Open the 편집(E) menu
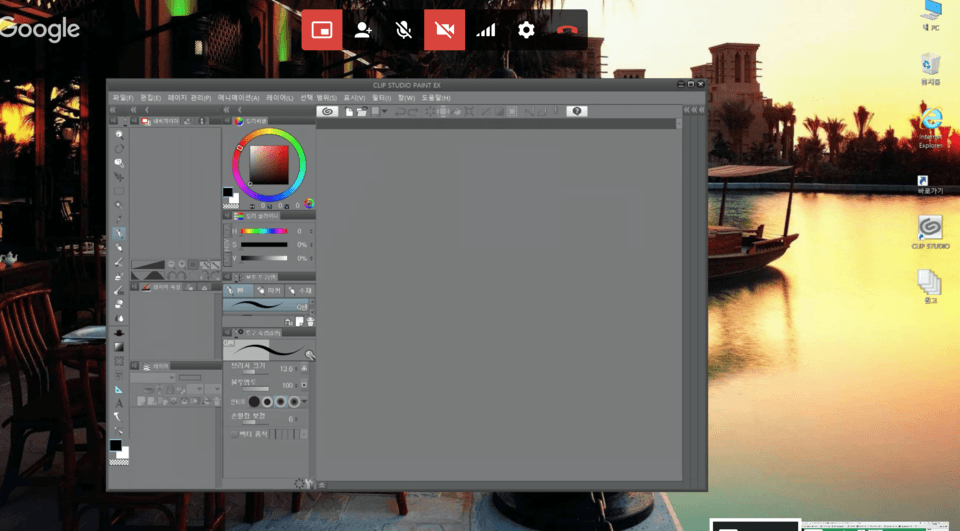Image resolution: width=960 pixels, height=531 pixels. coord(150,97)
